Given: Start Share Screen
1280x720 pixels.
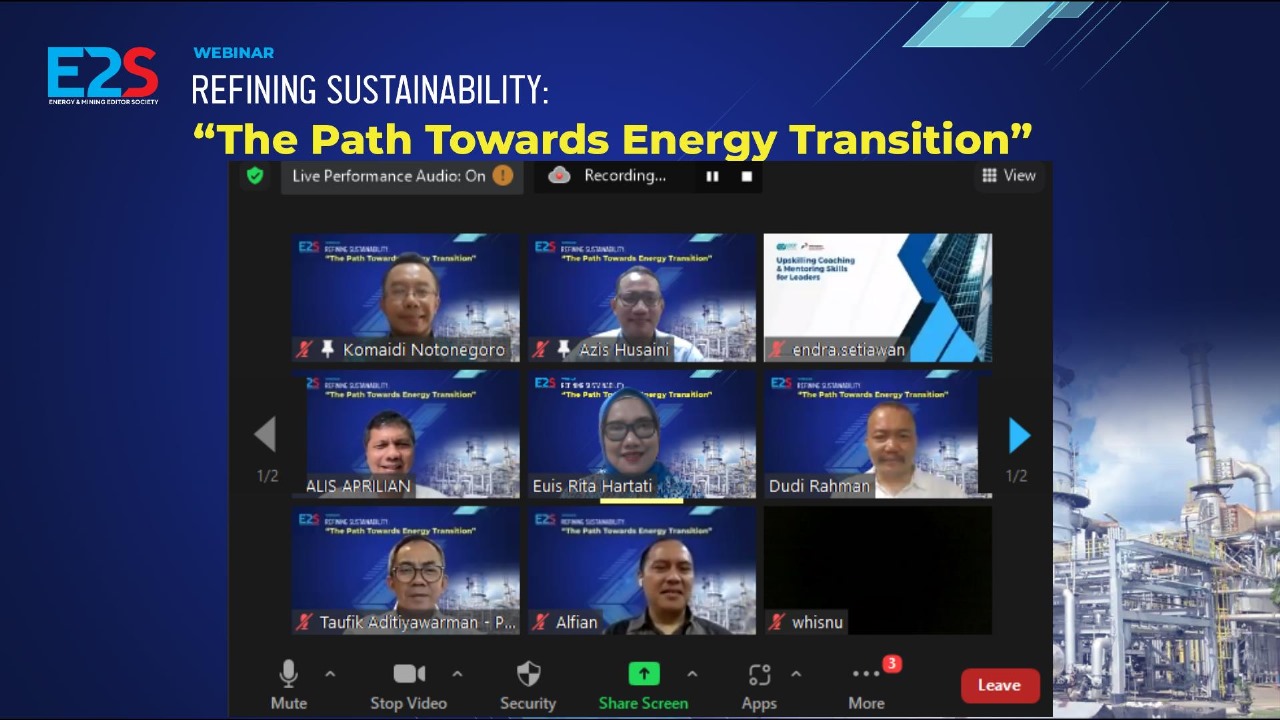Looking at the screenshot, I should [643, 685].
